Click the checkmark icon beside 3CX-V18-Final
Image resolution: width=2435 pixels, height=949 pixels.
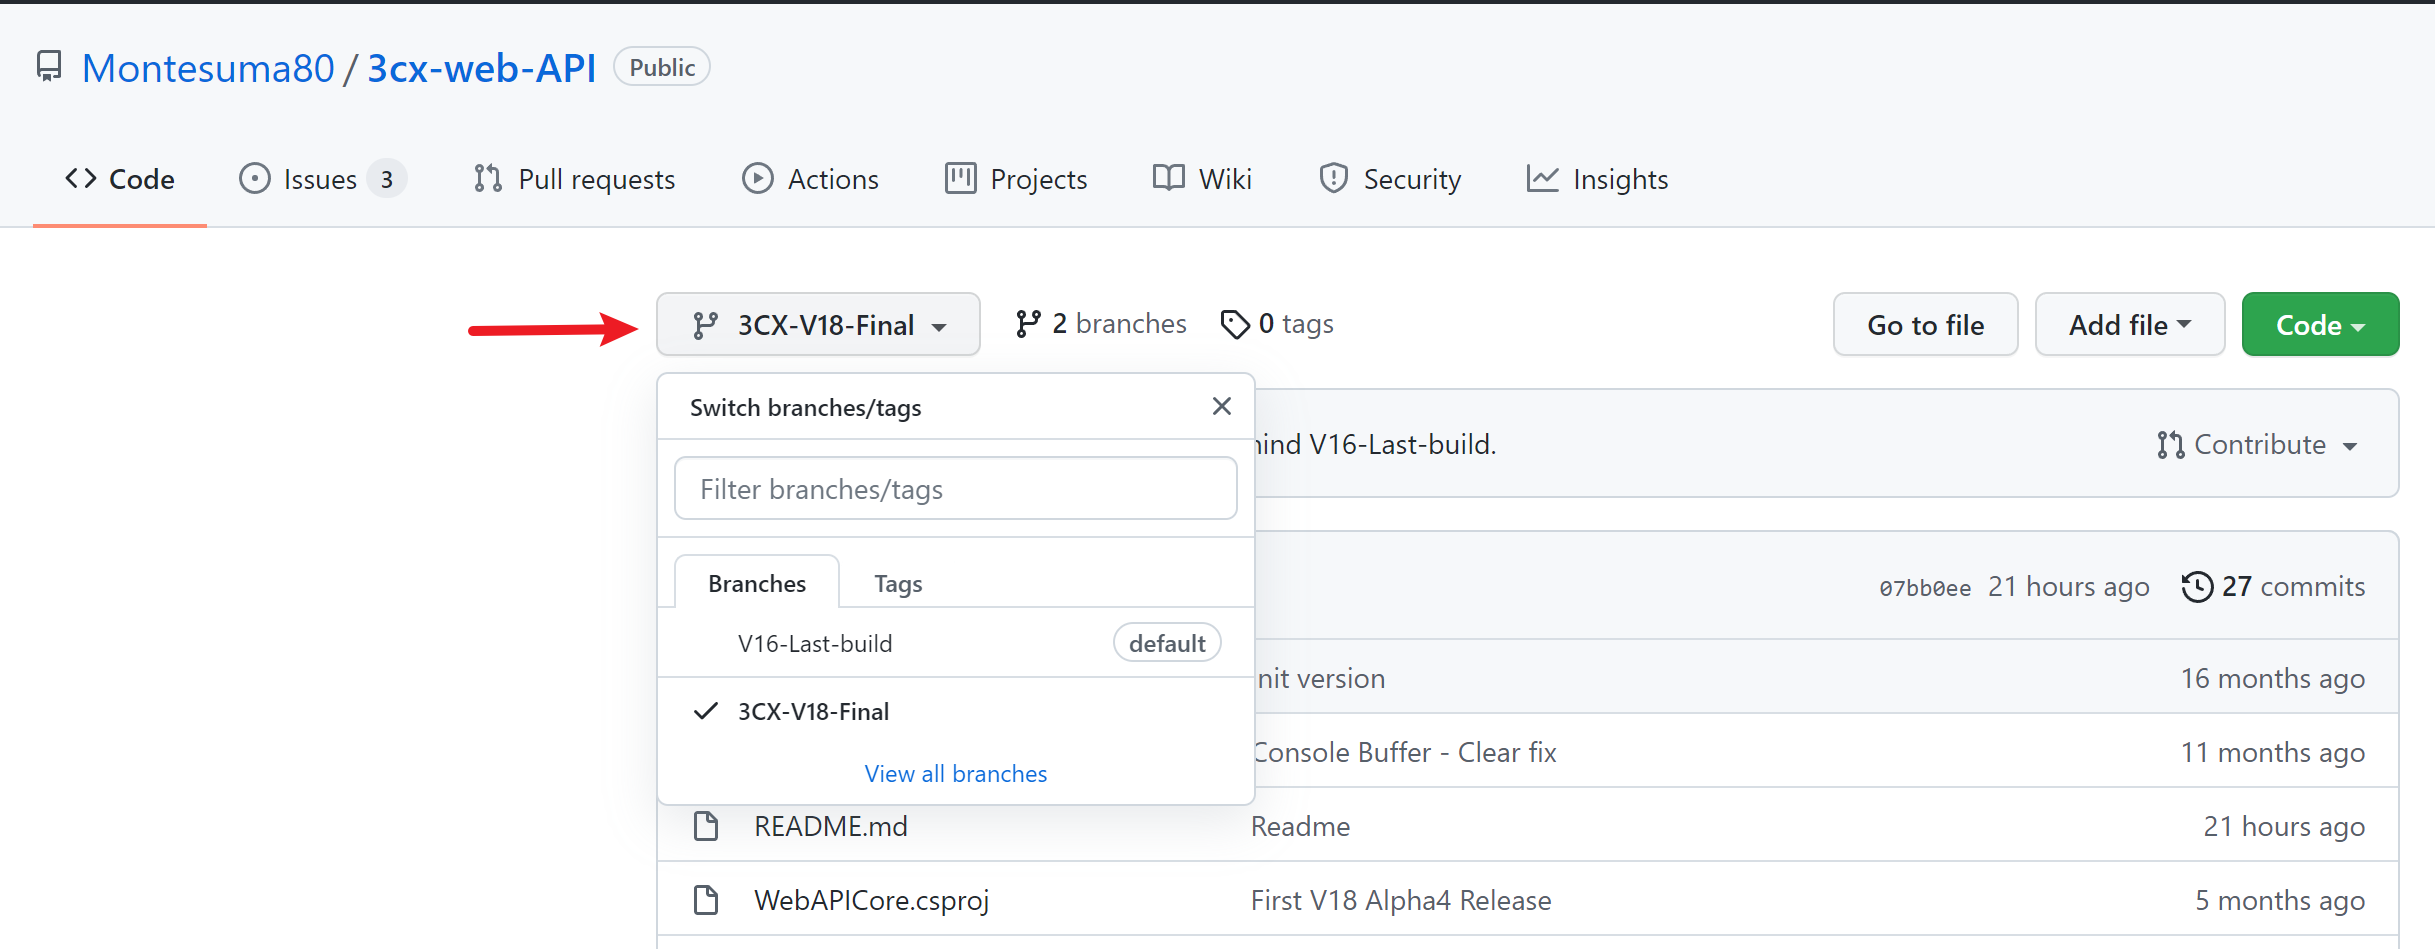click(706, 711)
